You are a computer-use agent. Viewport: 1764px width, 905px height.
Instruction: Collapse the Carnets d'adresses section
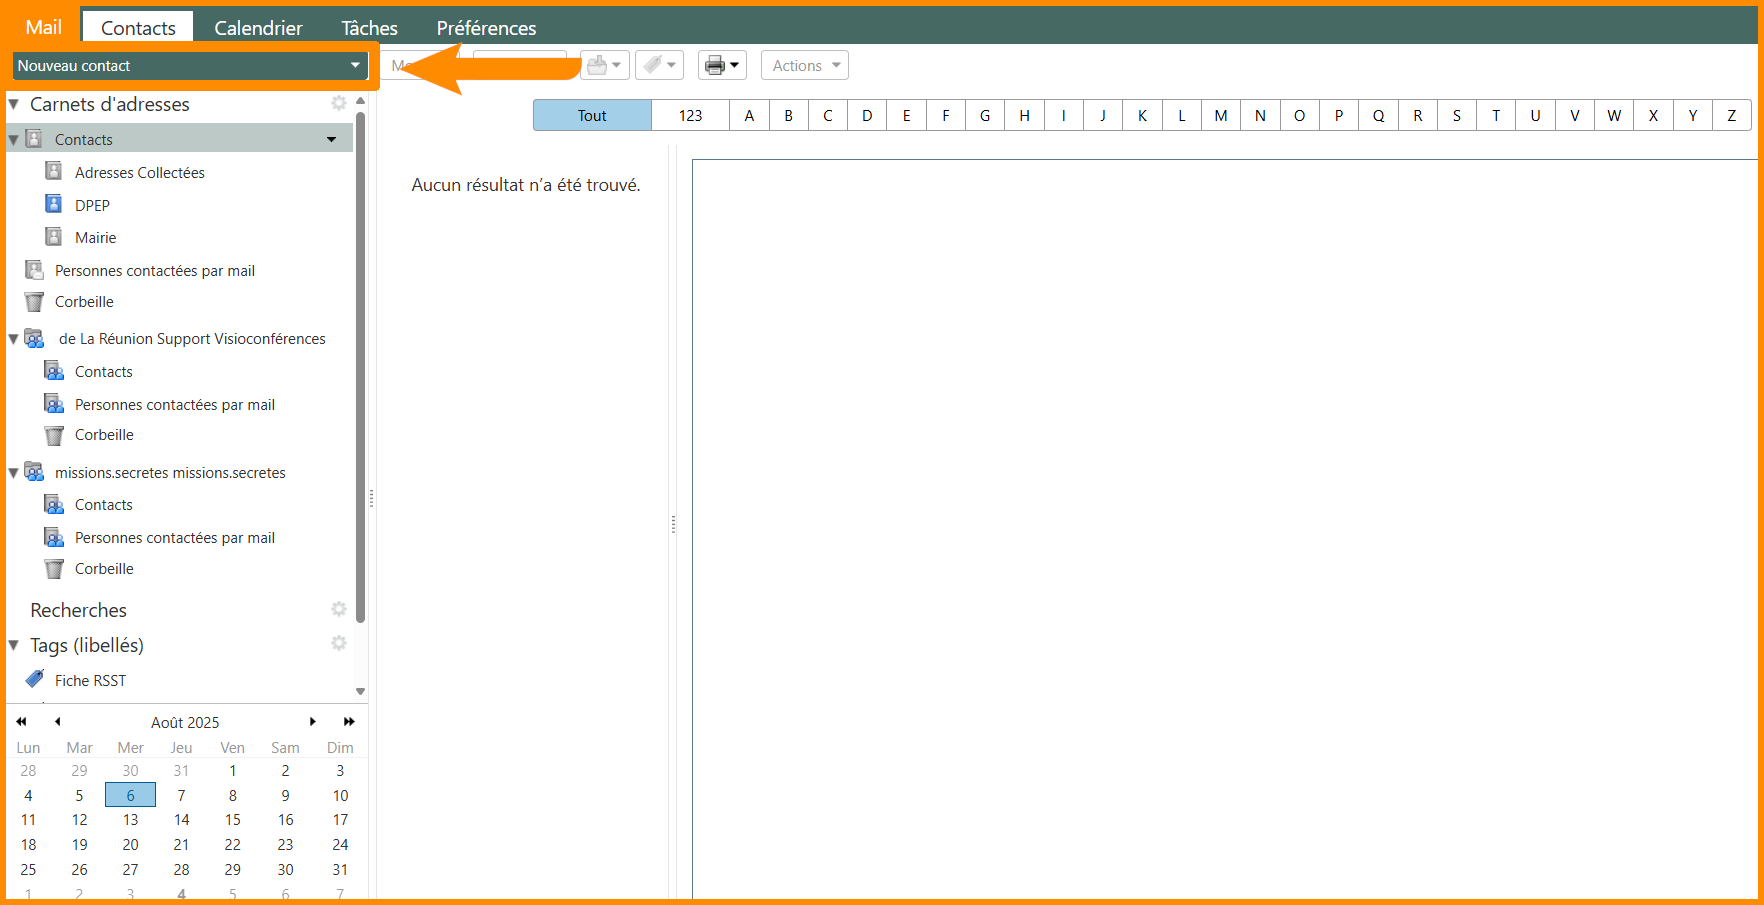14,104
